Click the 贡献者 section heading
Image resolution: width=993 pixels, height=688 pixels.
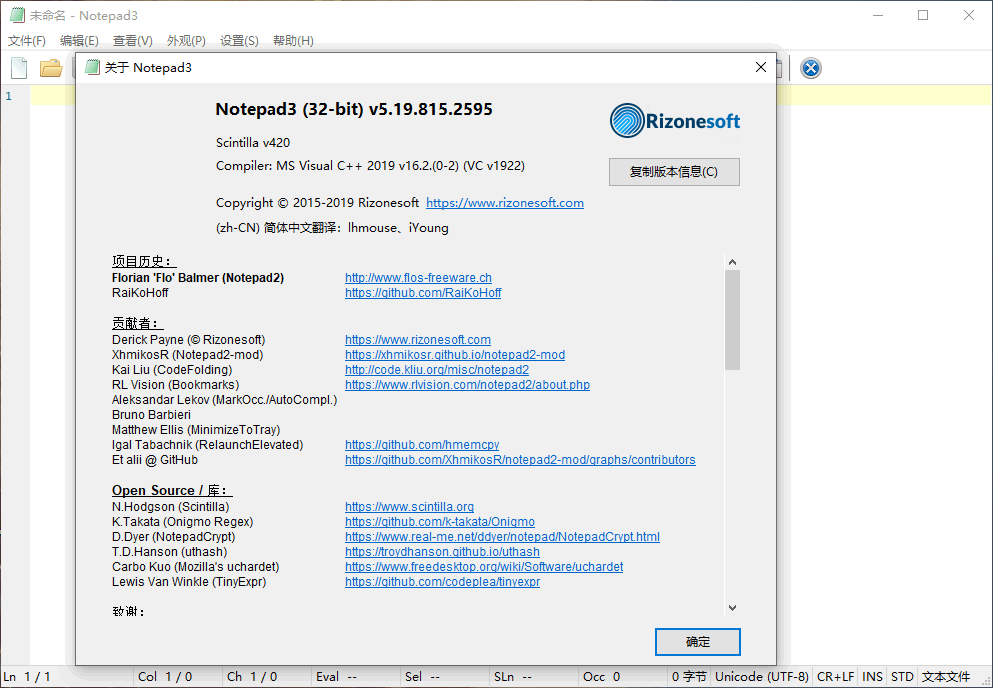pyautogui.click(x=137, y=323)
